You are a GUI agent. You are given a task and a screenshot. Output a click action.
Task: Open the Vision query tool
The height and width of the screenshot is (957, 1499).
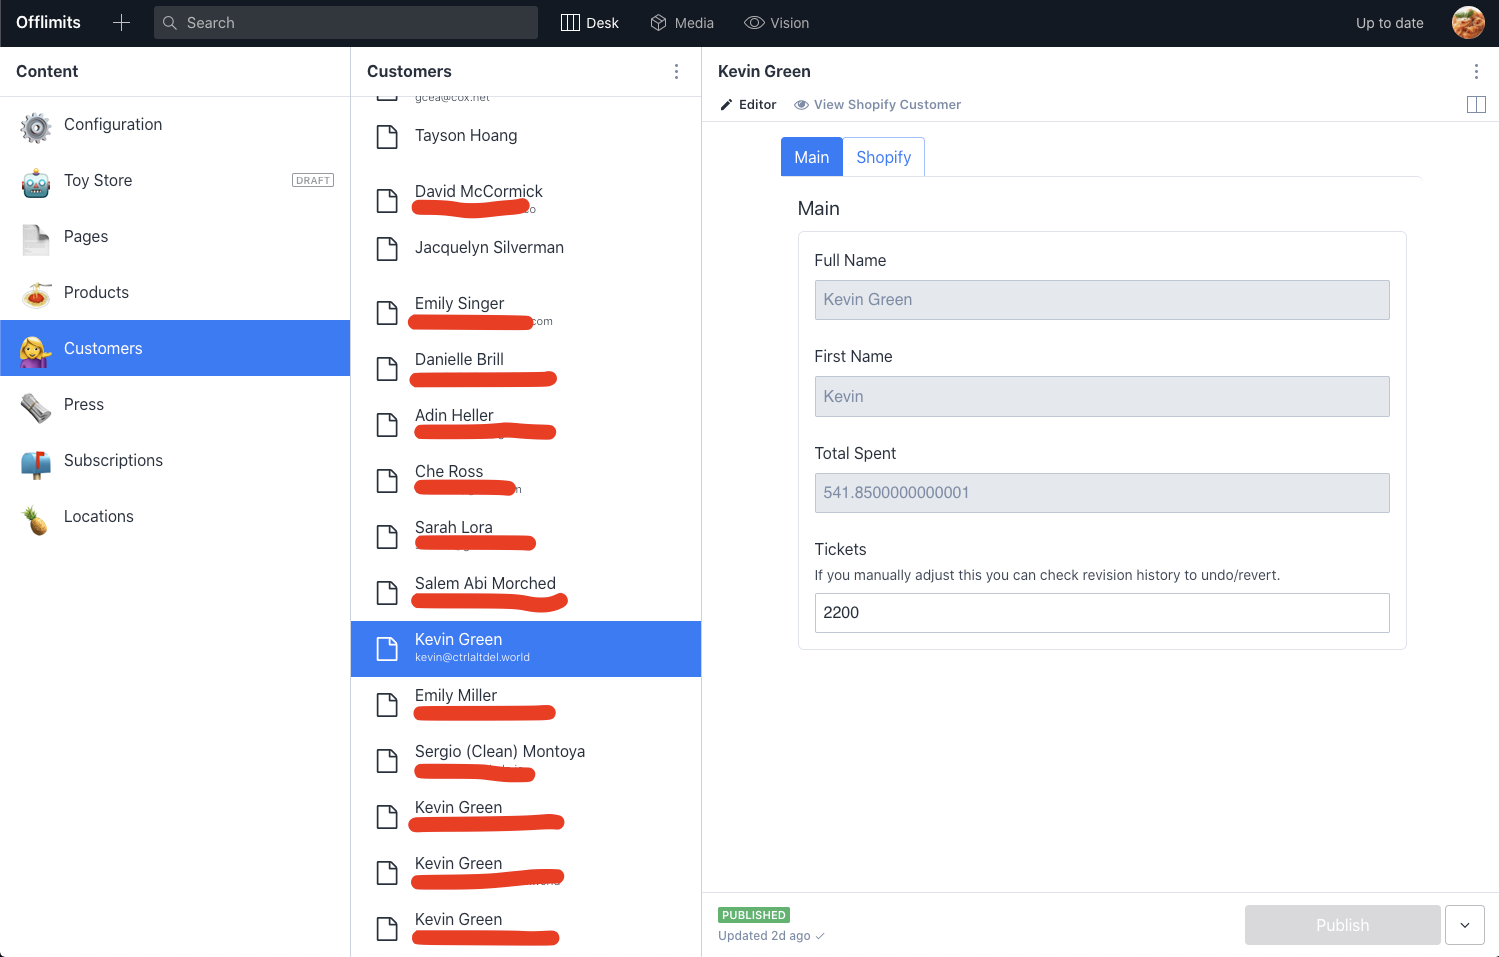[777, 22]
